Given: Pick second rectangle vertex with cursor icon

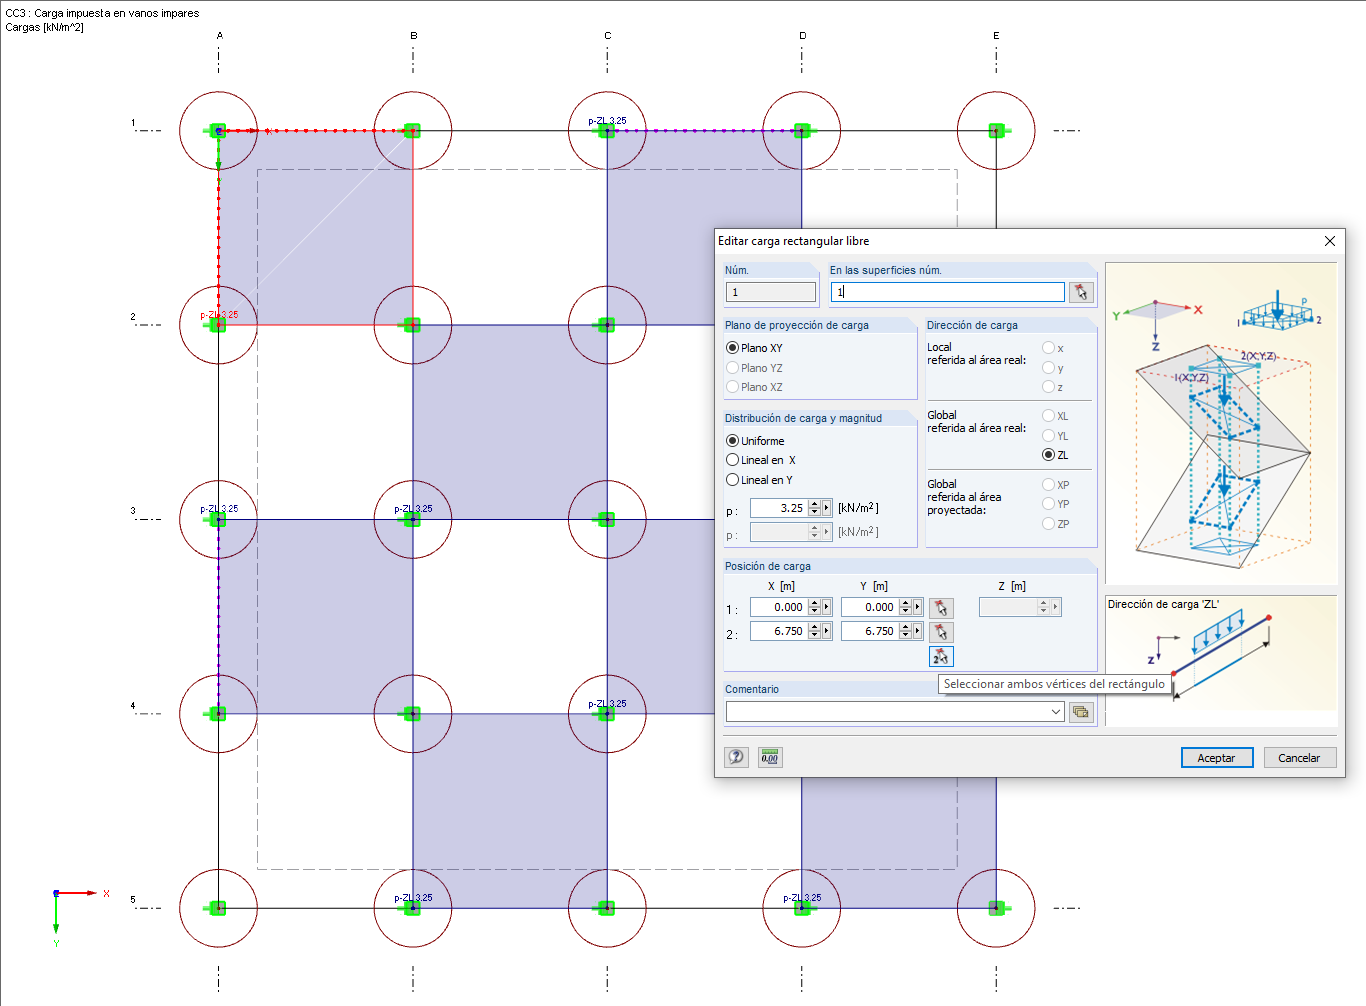Looking at the screenshot, I should point(941,632).
